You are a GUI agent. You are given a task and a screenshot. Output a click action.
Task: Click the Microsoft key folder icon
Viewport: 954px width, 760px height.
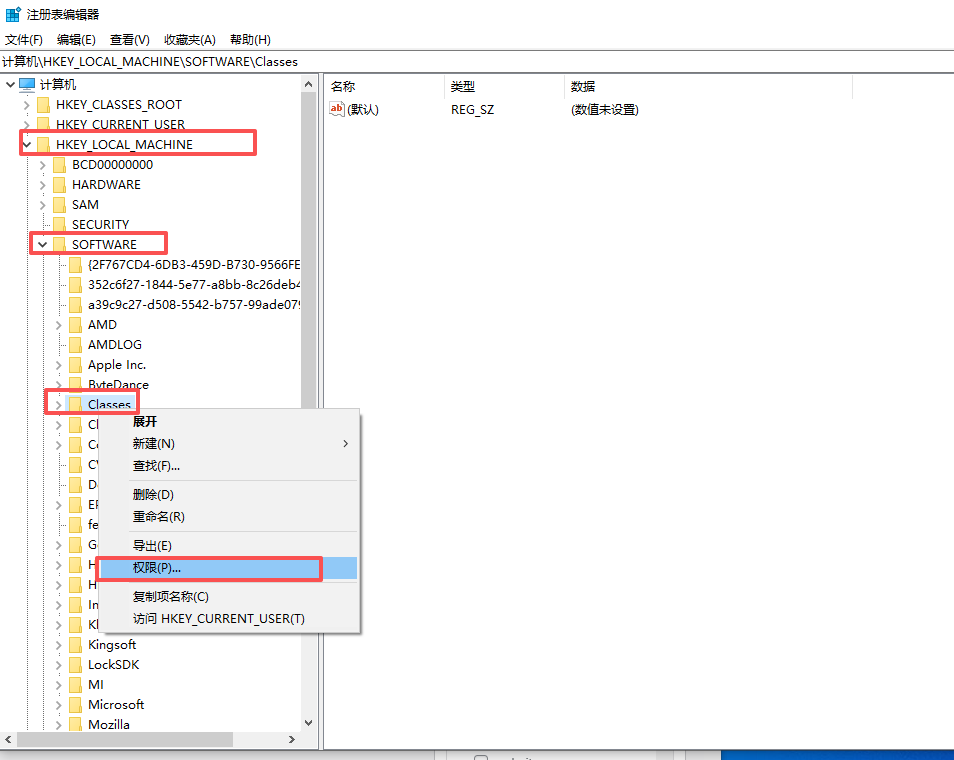78,704
